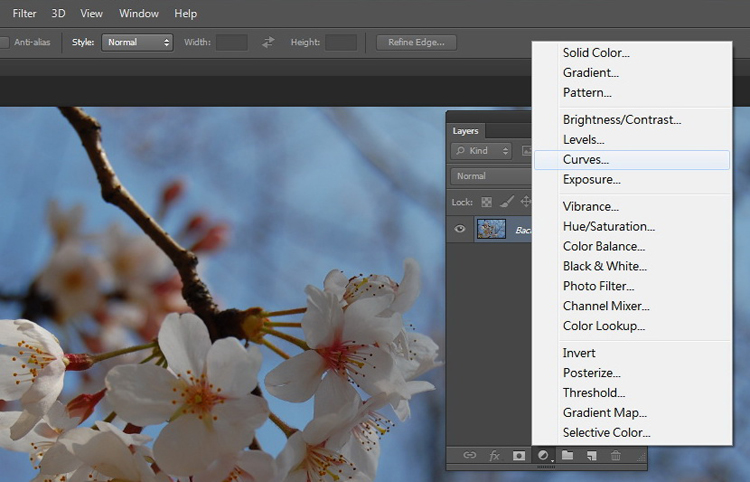The height and width of the screenshot is (482, 750).
Task: Click the Refine Edge button
Action: click(x=416, y=42)
